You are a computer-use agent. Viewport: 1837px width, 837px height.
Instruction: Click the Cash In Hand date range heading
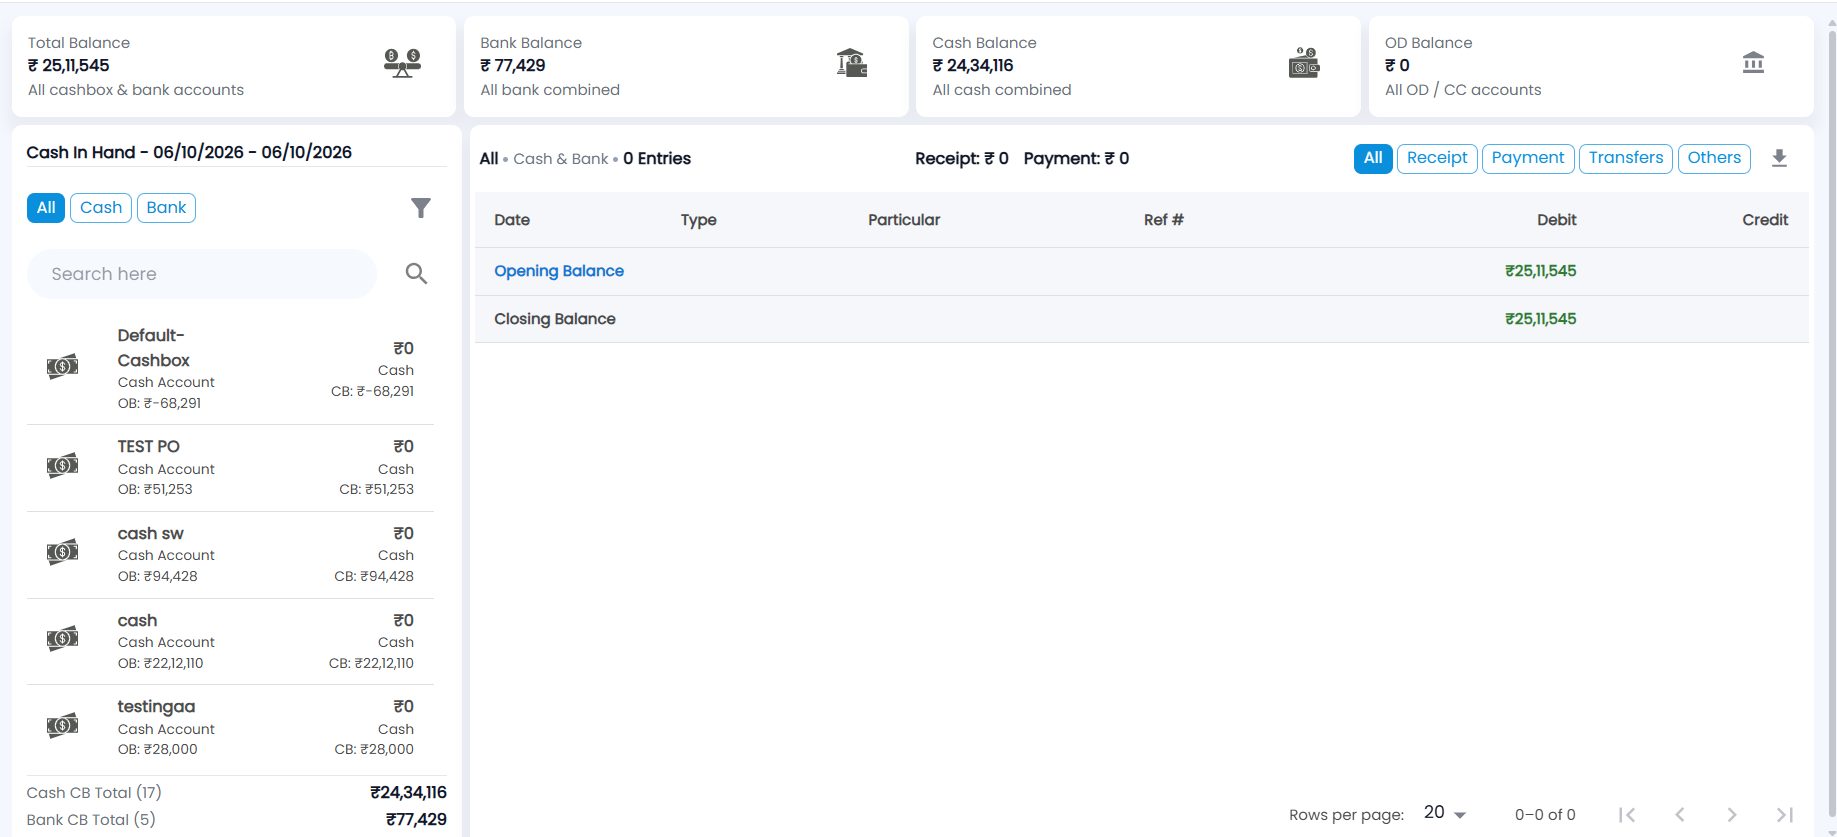tap(189, 152)
